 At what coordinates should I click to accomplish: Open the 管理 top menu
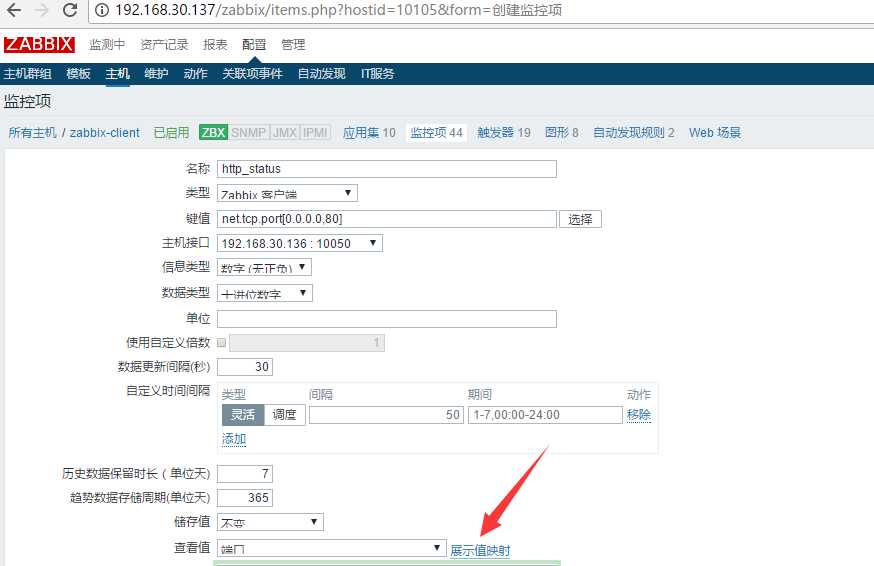(x=293, y=45)
